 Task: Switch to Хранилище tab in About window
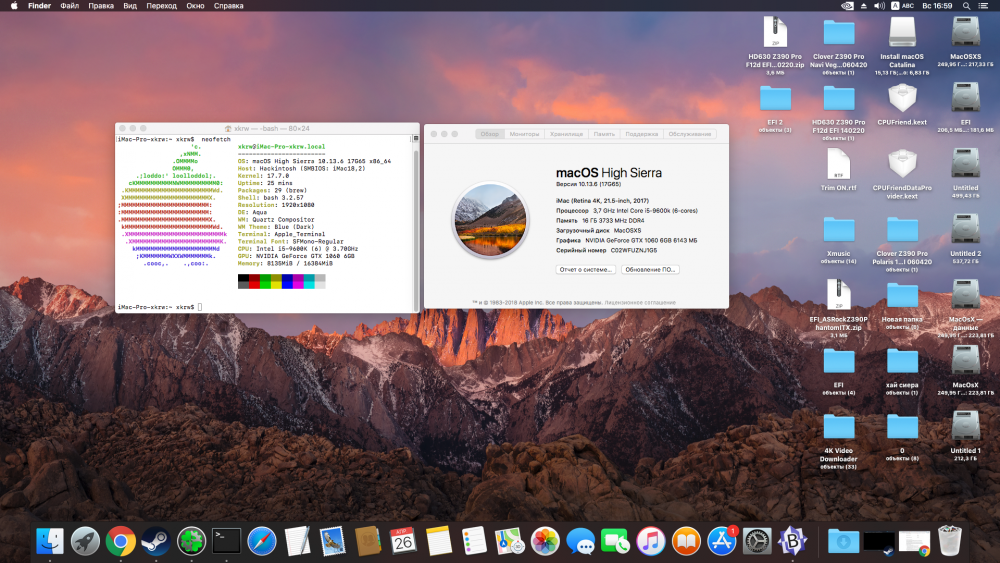[x=566, y=134]
